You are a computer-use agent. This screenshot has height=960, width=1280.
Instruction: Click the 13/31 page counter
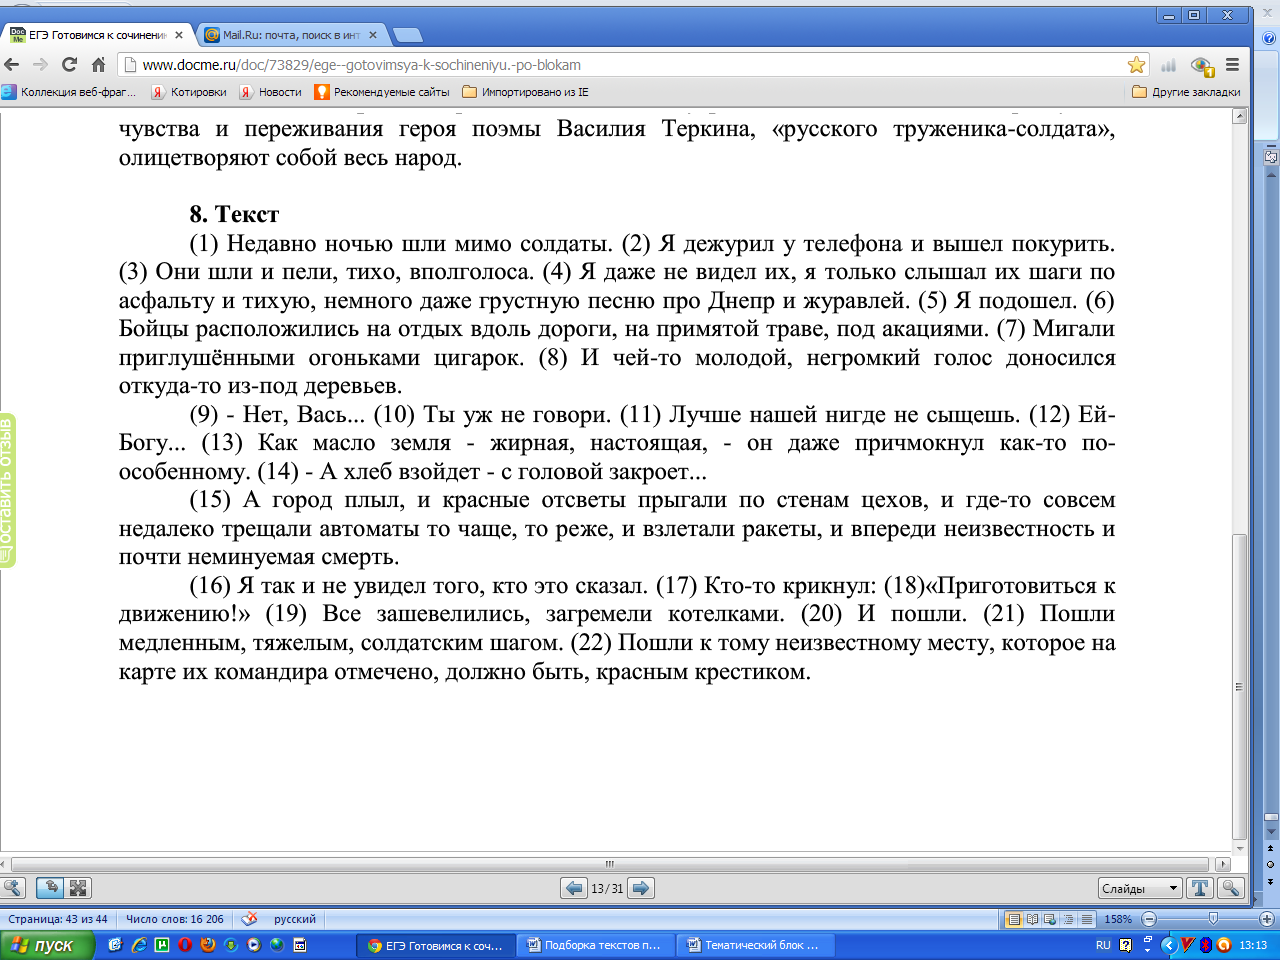pos(607,888)
